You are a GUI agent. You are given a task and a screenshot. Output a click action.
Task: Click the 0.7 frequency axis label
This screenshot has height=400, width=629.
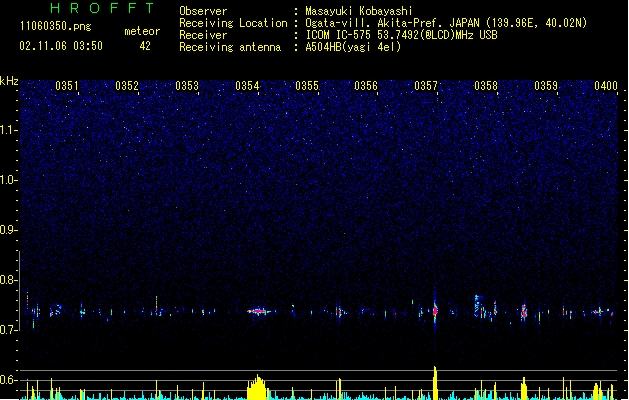[x=8, y=330]
